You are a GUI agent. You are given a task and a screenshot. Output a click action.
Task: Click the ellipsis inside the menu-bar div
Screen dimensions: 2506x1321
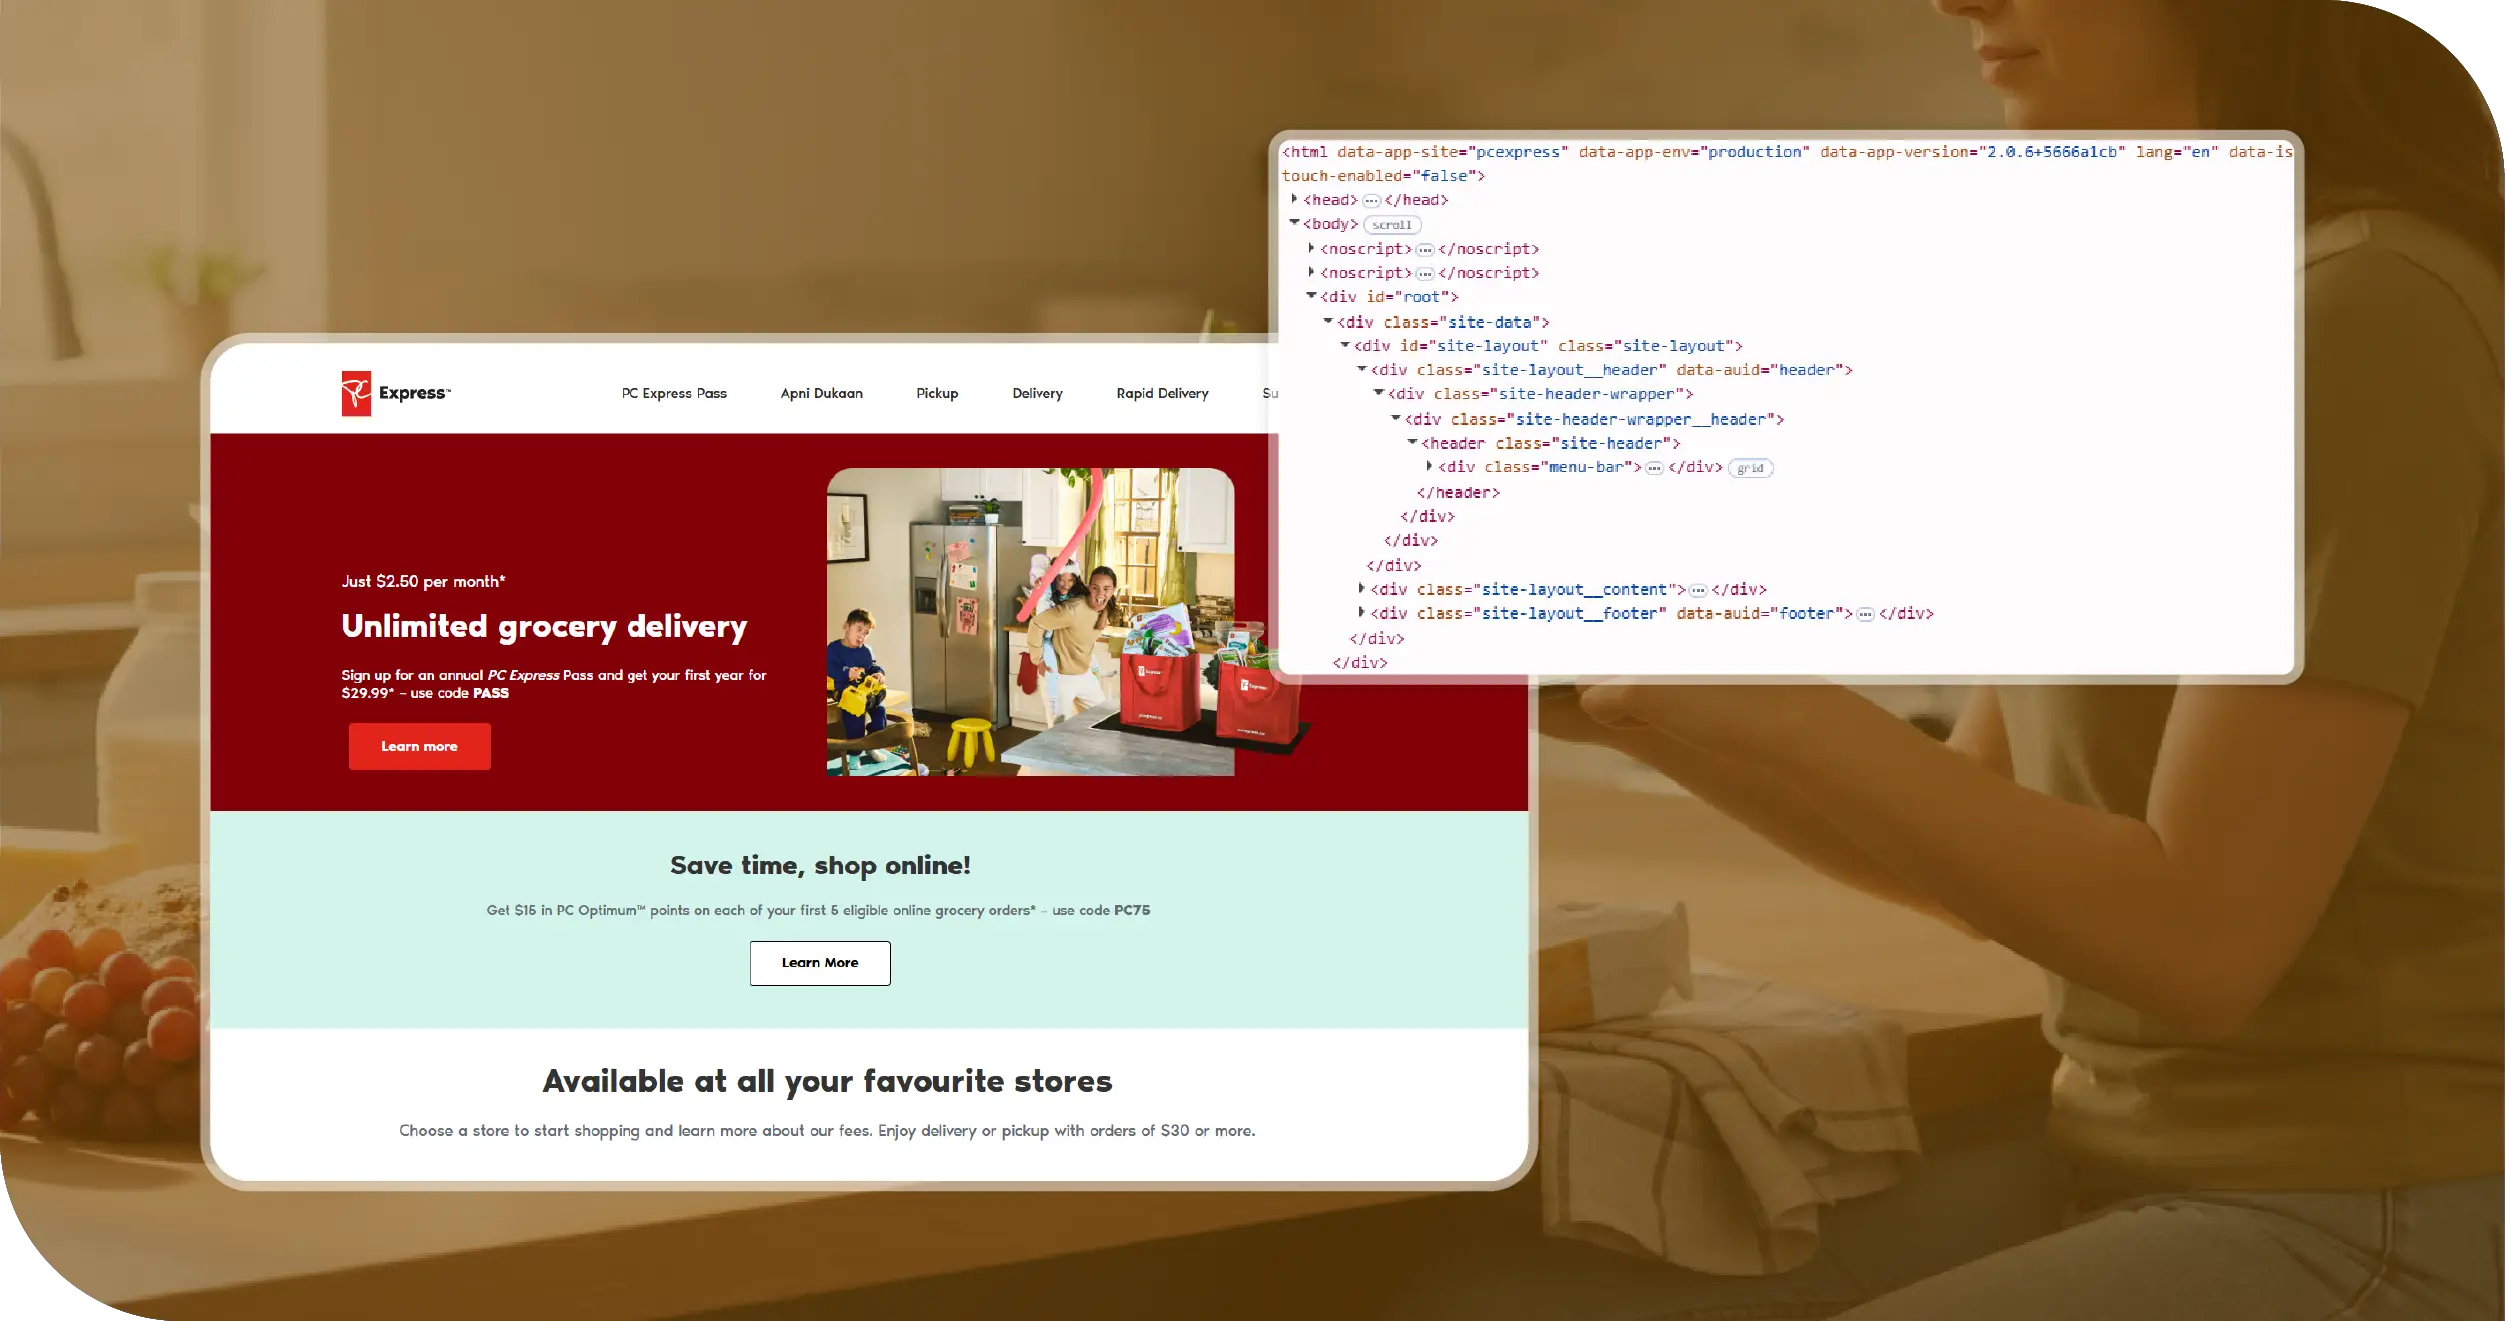click(x=1654, y=468)
